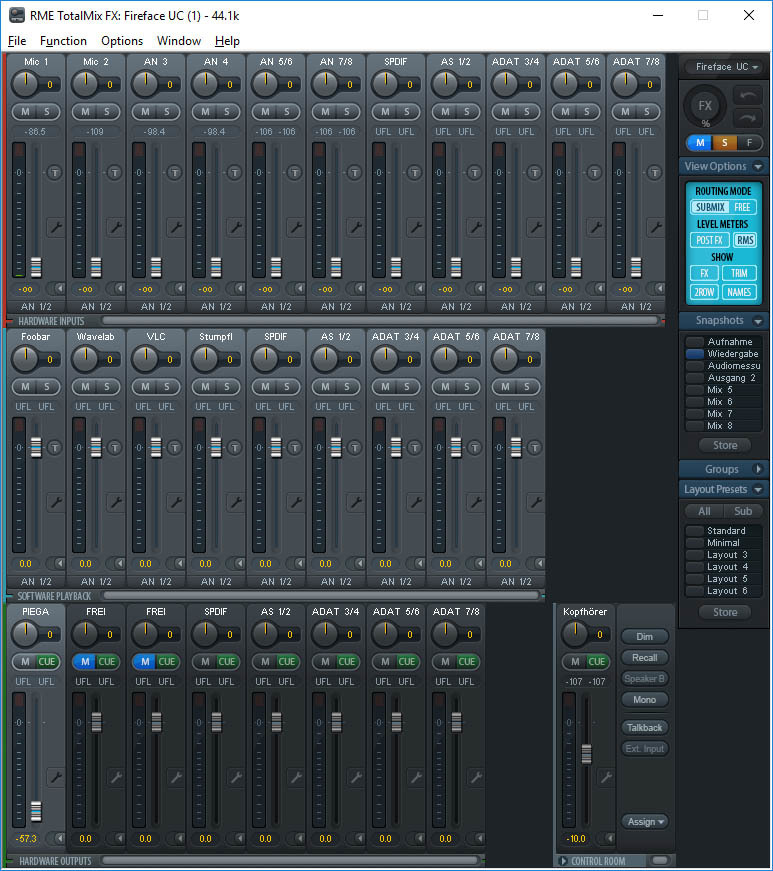
Task: Solo the AN 3 input channel
Action: tap(166, 111)
